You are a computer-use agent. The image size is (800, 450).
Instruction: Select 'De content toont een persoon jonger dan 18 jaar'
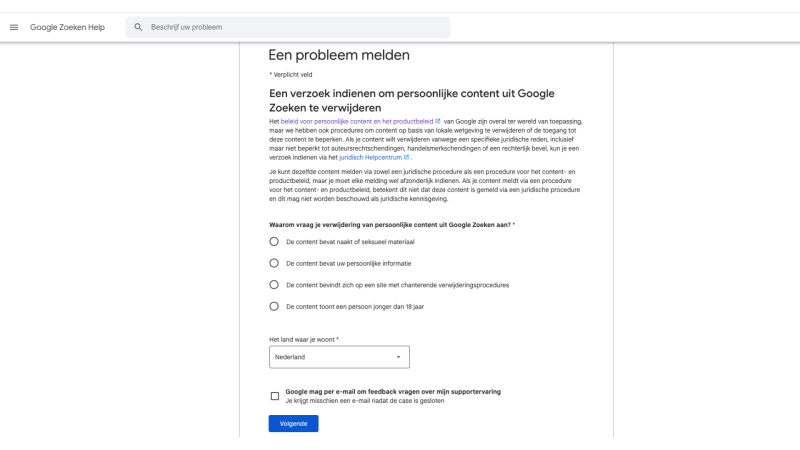click(274, 306)
